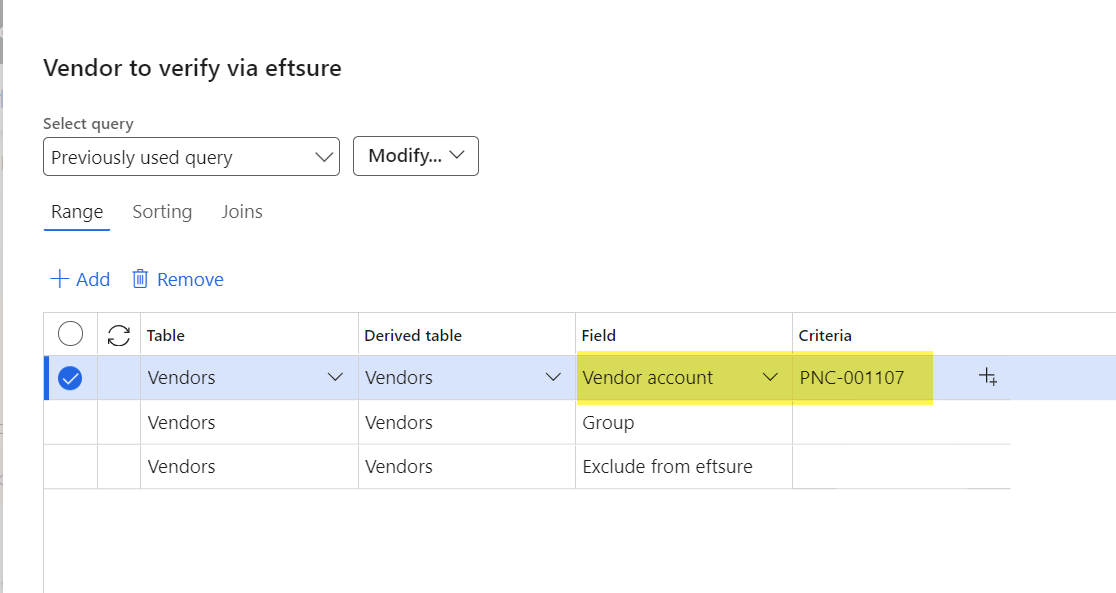This screenshot has height=593, width=1116.
Task: Click the Derived table column header
Action: 467,335
